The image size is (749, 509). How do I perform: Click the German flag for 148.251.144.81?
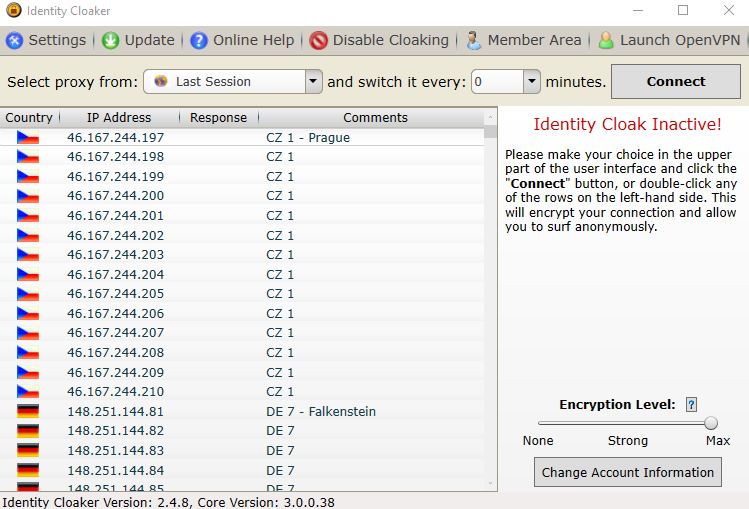[x=28, y=411]
